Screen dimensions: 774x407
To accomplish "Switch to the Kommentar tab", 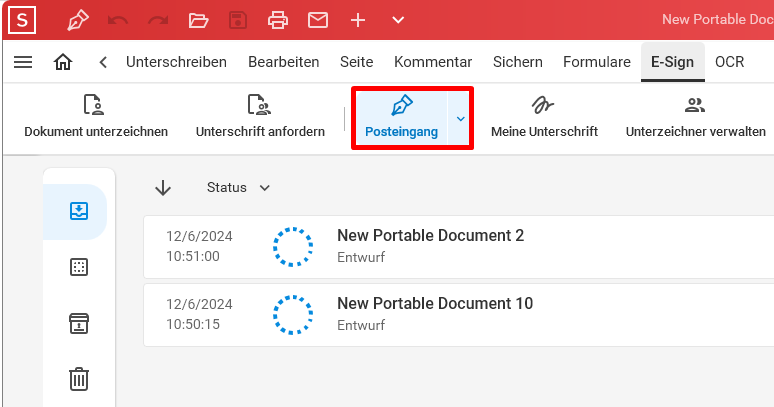I will coord(433,62).
